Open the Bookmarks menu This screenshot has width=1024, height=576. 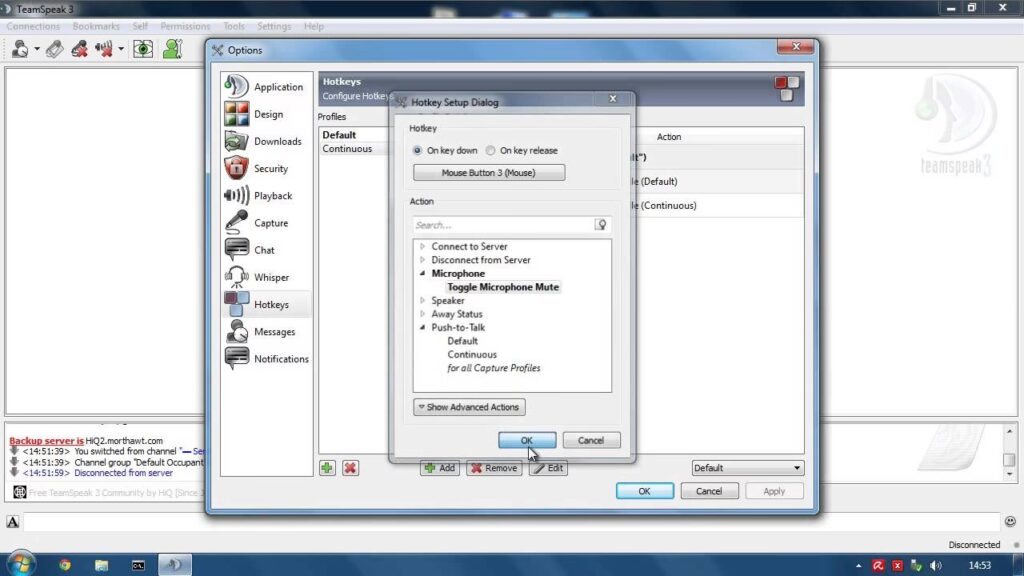(x=96, y=26)
